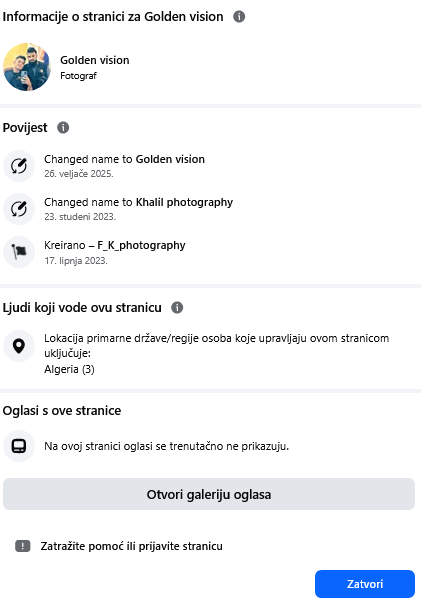Click Otvori galeriju oglasa button
This screenshot has height=603, width=421.
coord(209,494)
